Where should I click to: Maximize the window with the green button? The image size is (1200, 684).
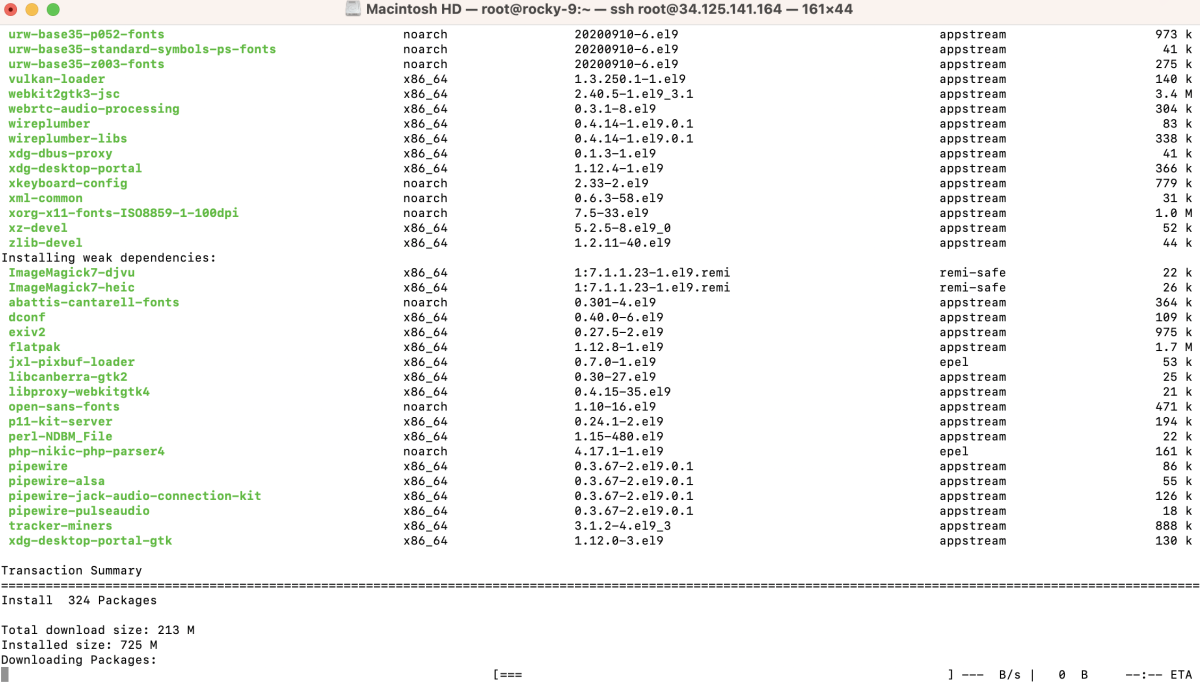point(52,10)
